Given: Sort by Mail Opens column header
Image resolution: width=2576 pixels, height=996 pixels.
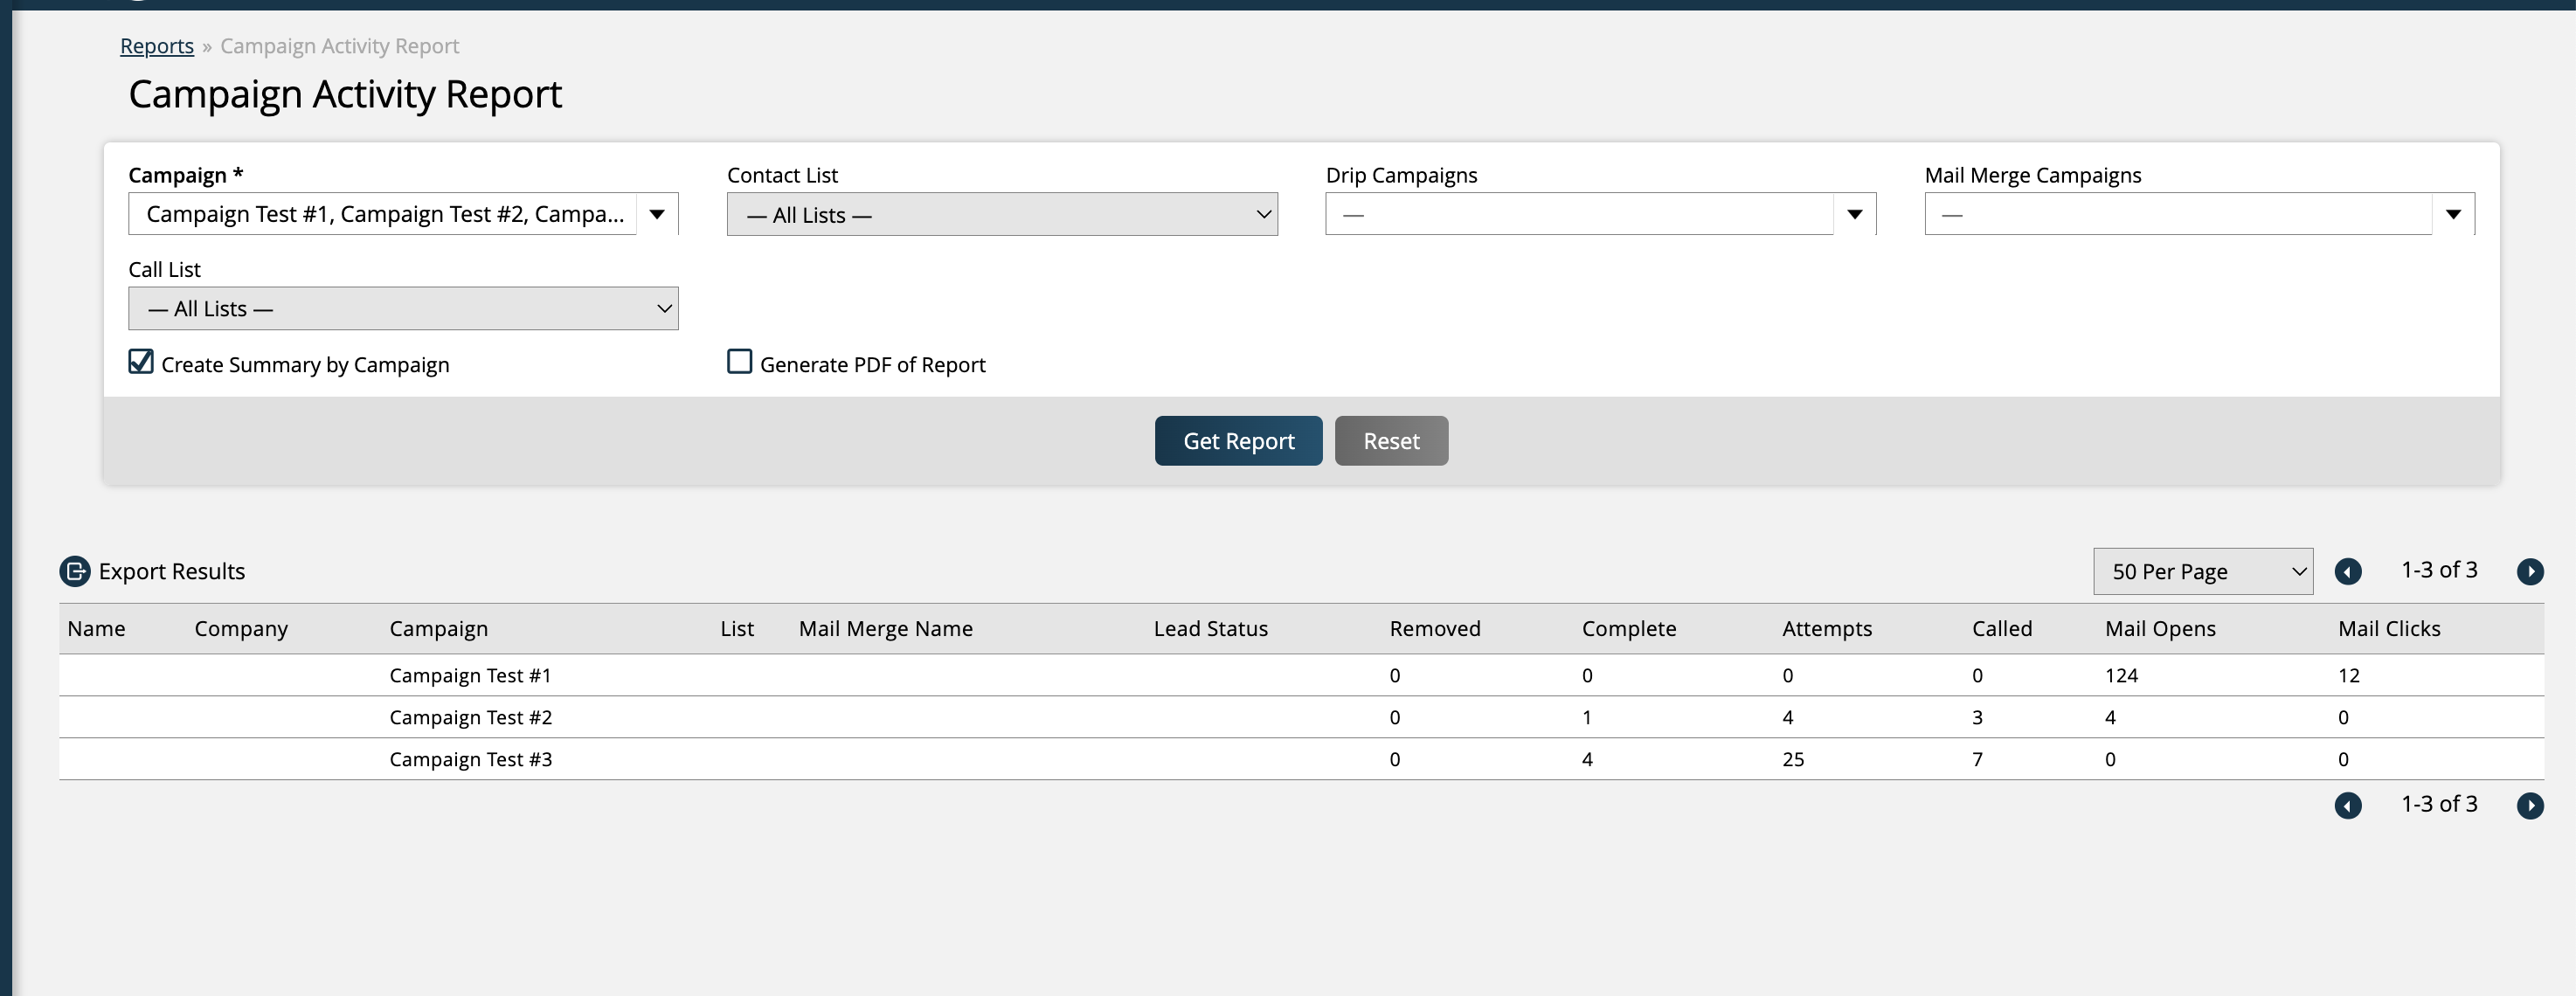Looking at the screenshot, I should tap(2159, 629).
